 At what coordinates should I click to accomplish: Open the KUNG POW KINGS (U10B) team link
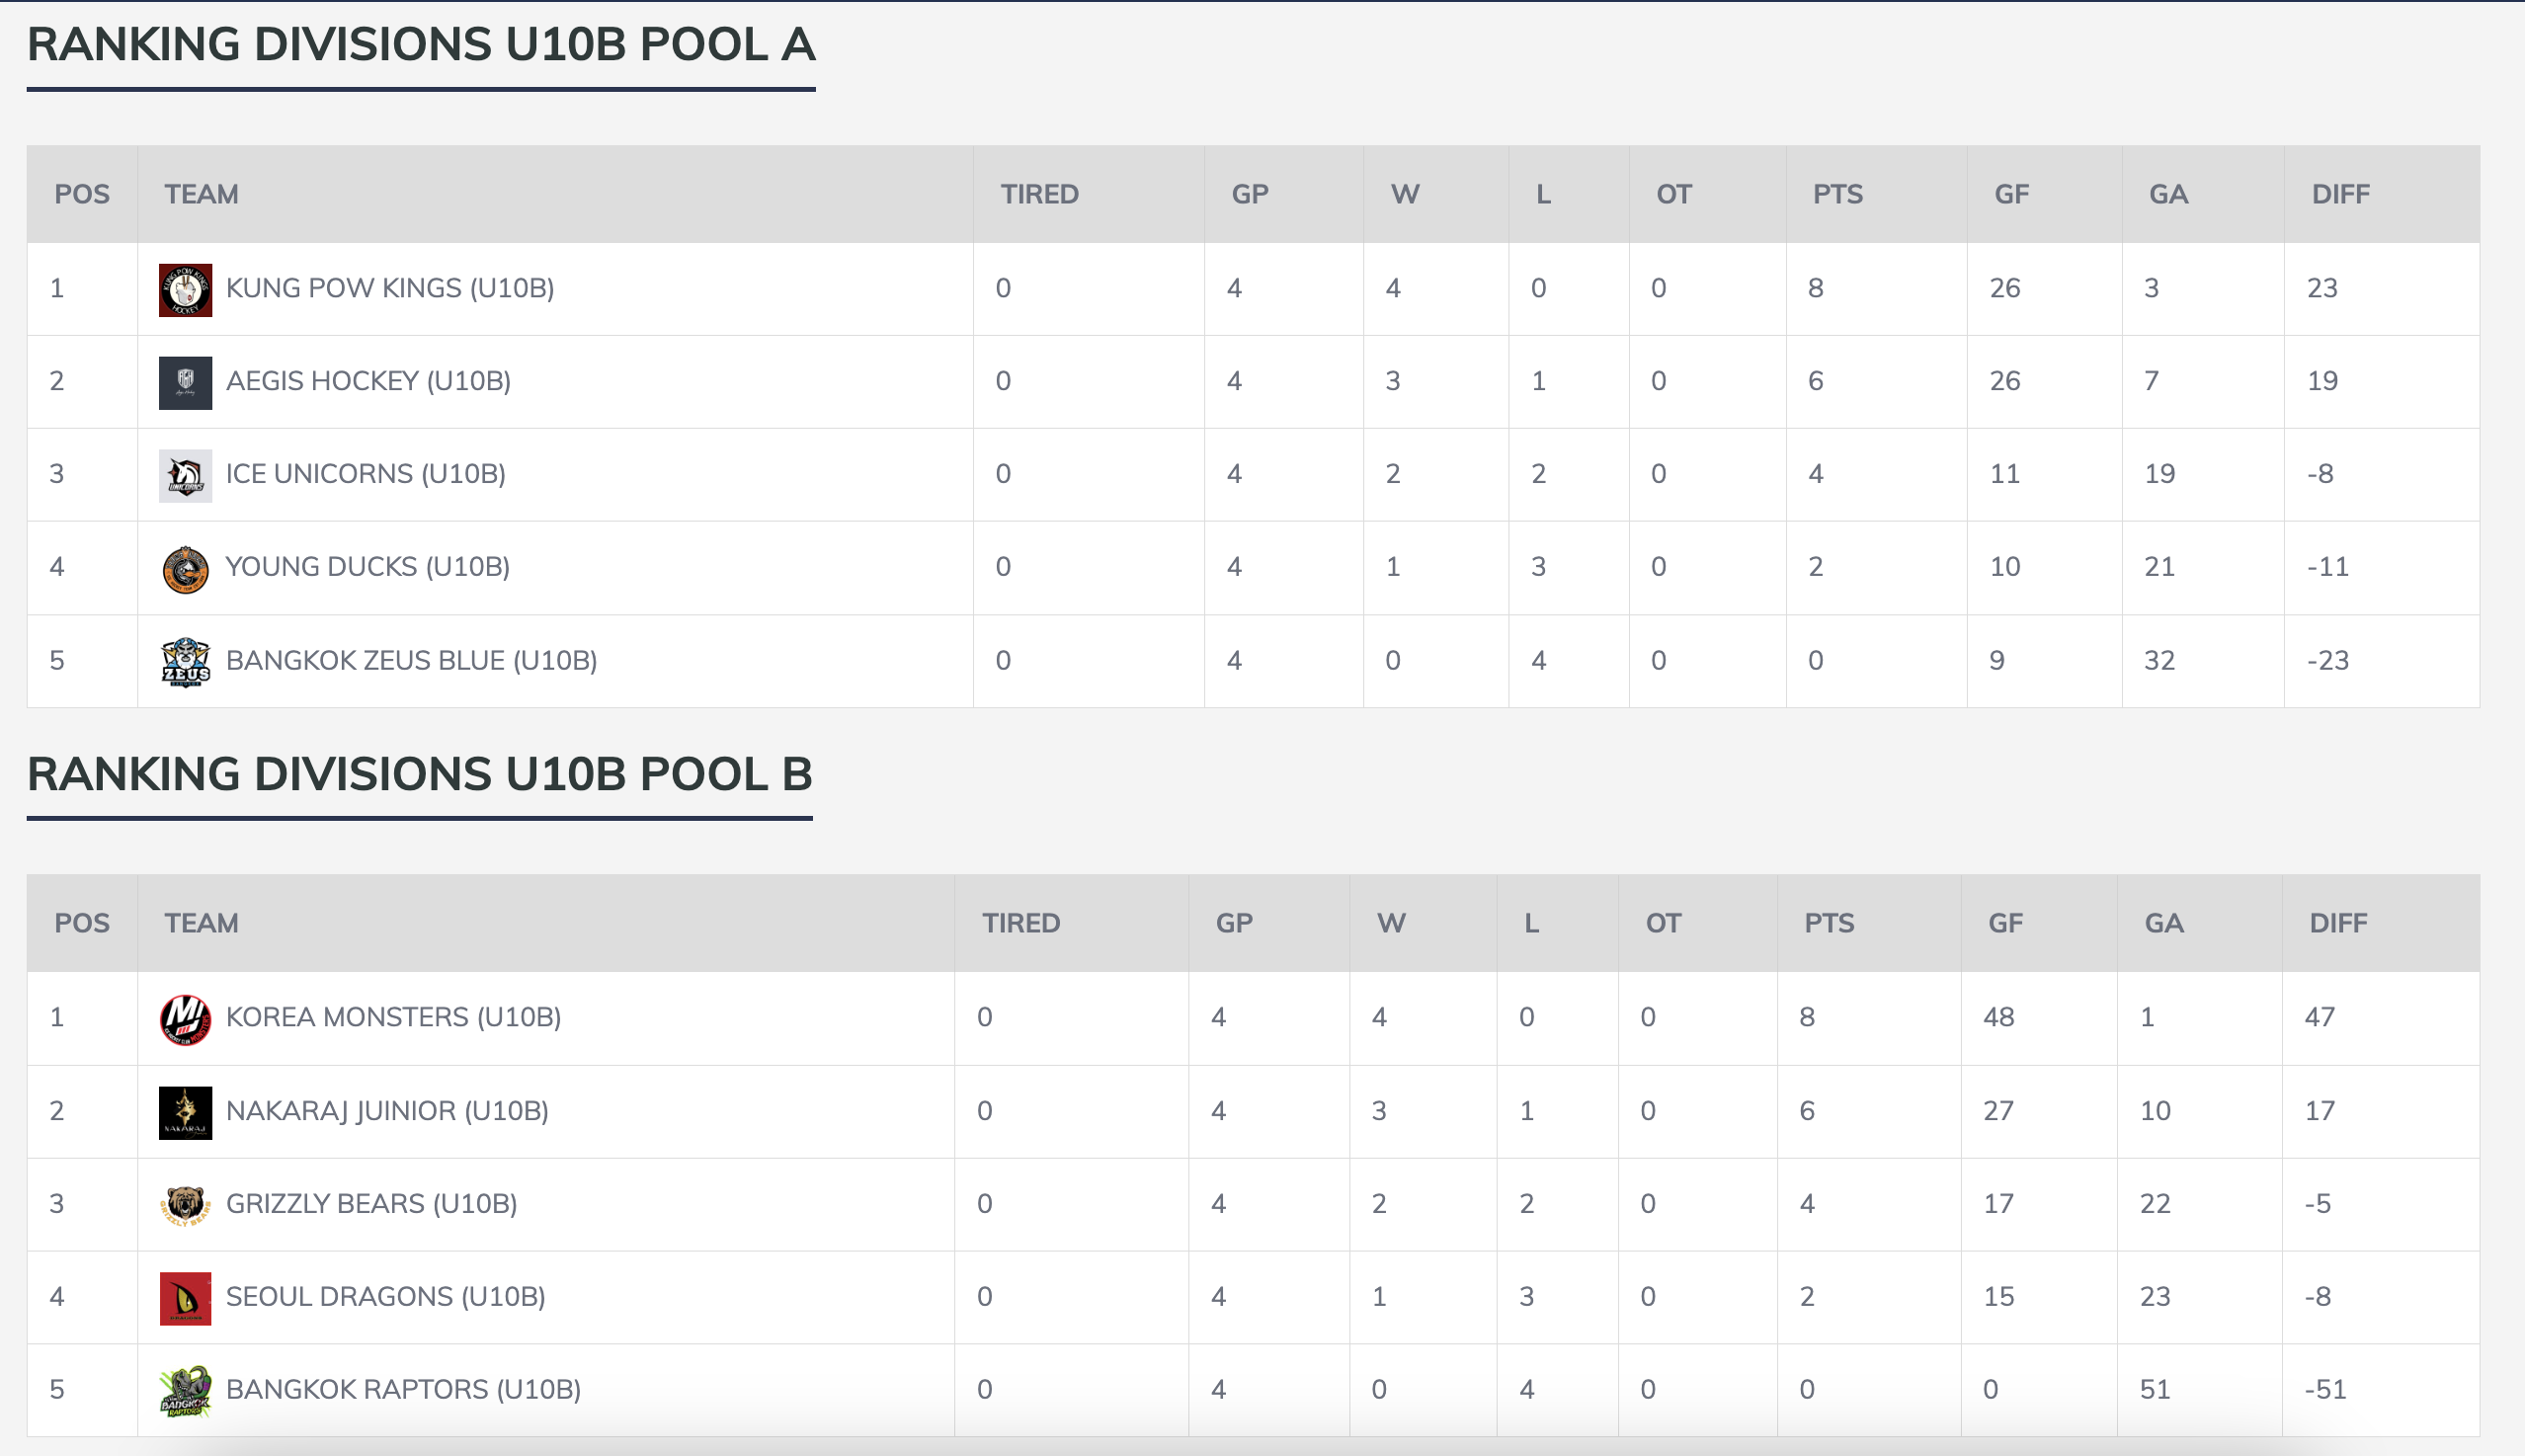pos(390,289)
